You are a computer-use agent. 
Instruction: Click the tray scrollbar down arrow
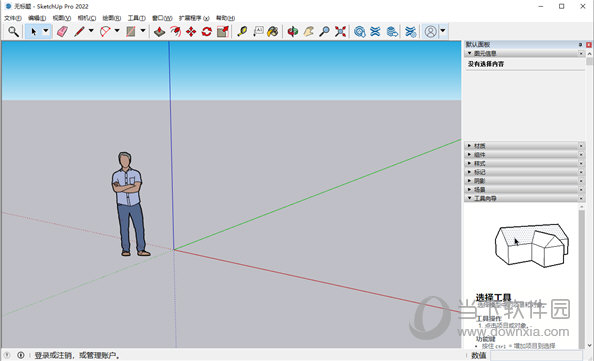click(589, 345)
